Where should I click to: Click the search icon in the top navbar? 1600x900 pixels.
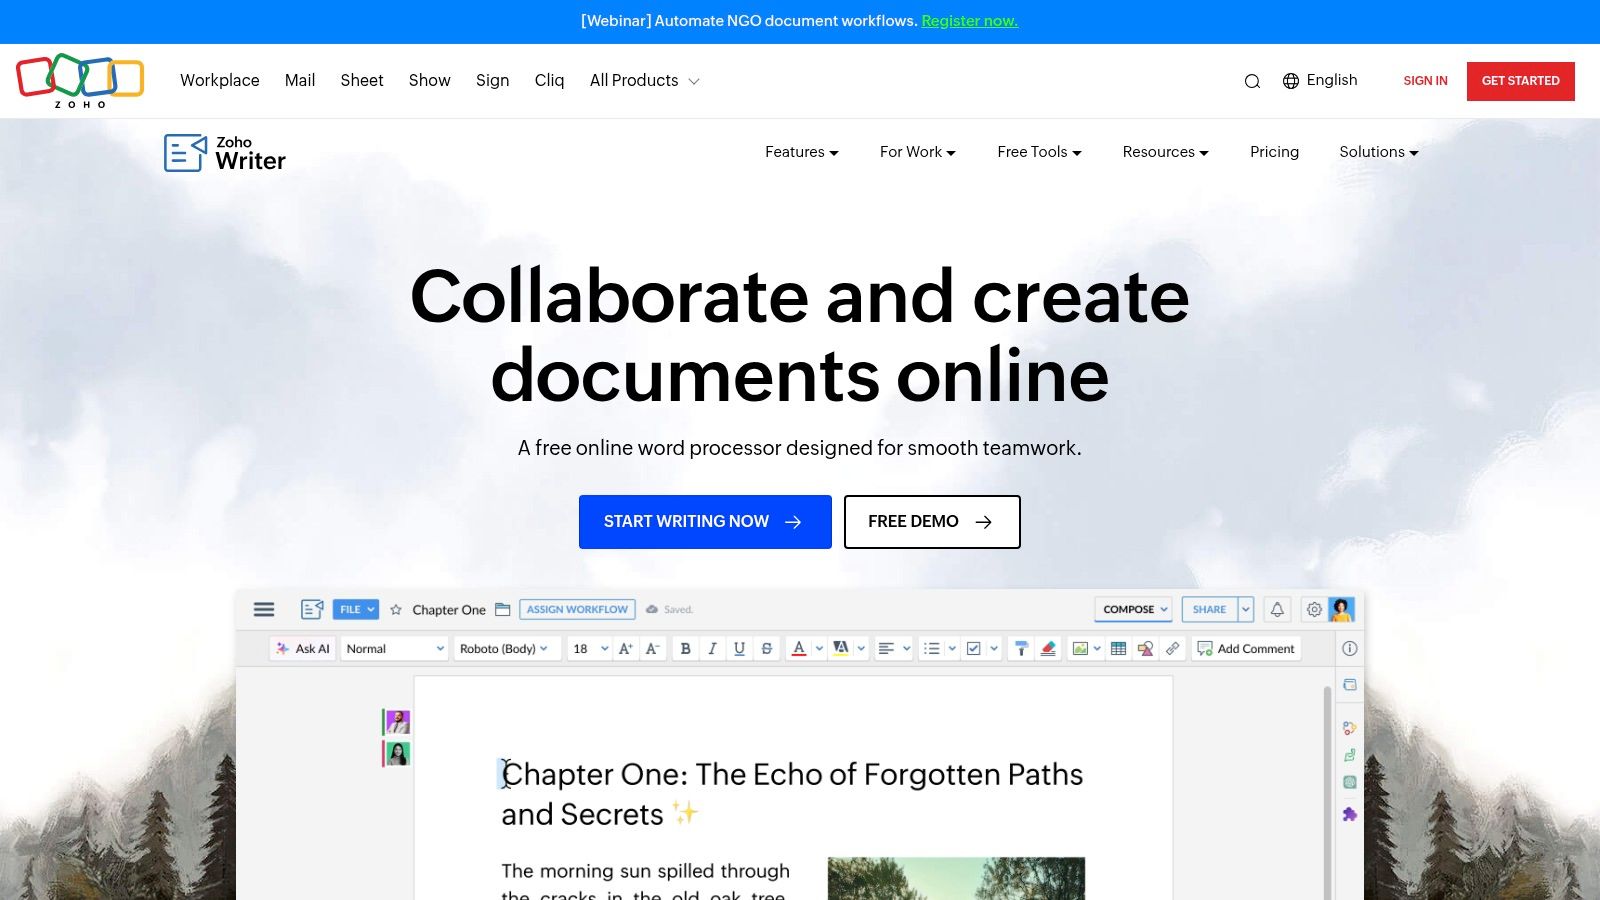(1252, 81)
